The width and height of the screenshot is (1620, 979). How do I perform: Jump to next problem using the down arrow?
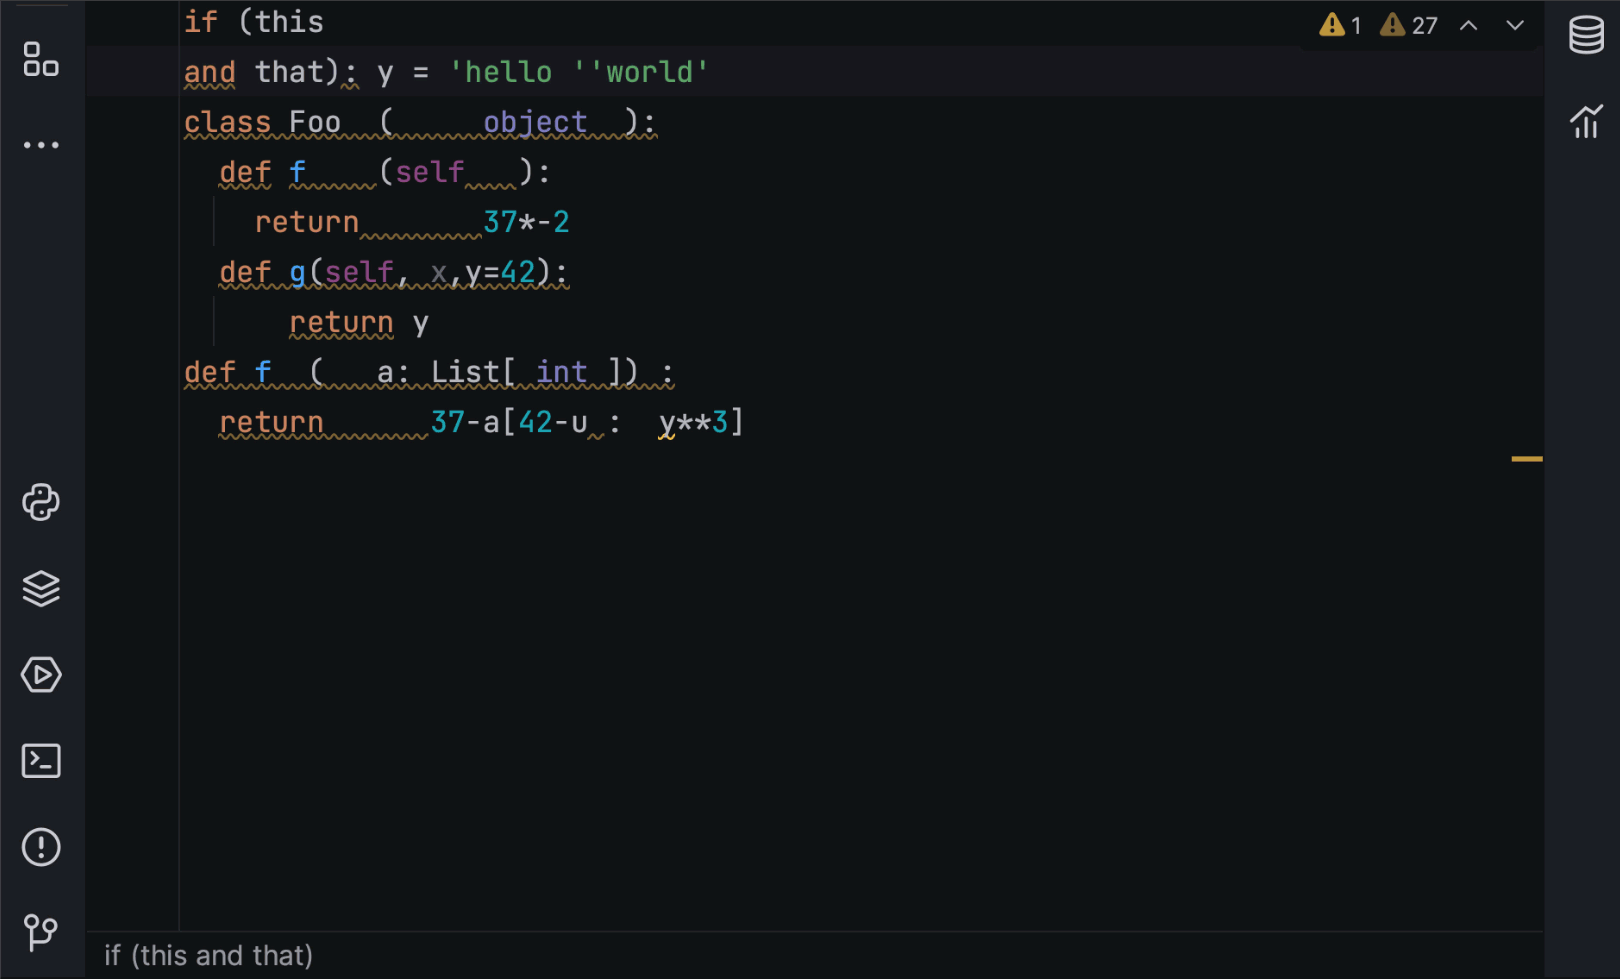coord(1516,25)
